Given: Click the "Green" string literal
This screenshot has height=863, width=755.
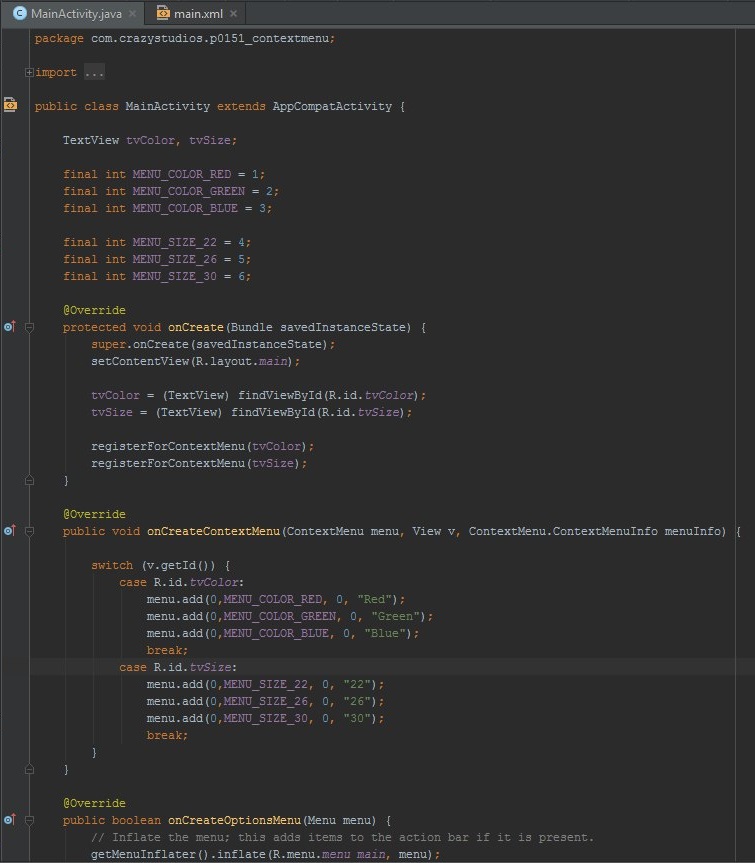Looking at the screenshot, I should [395, 616].
